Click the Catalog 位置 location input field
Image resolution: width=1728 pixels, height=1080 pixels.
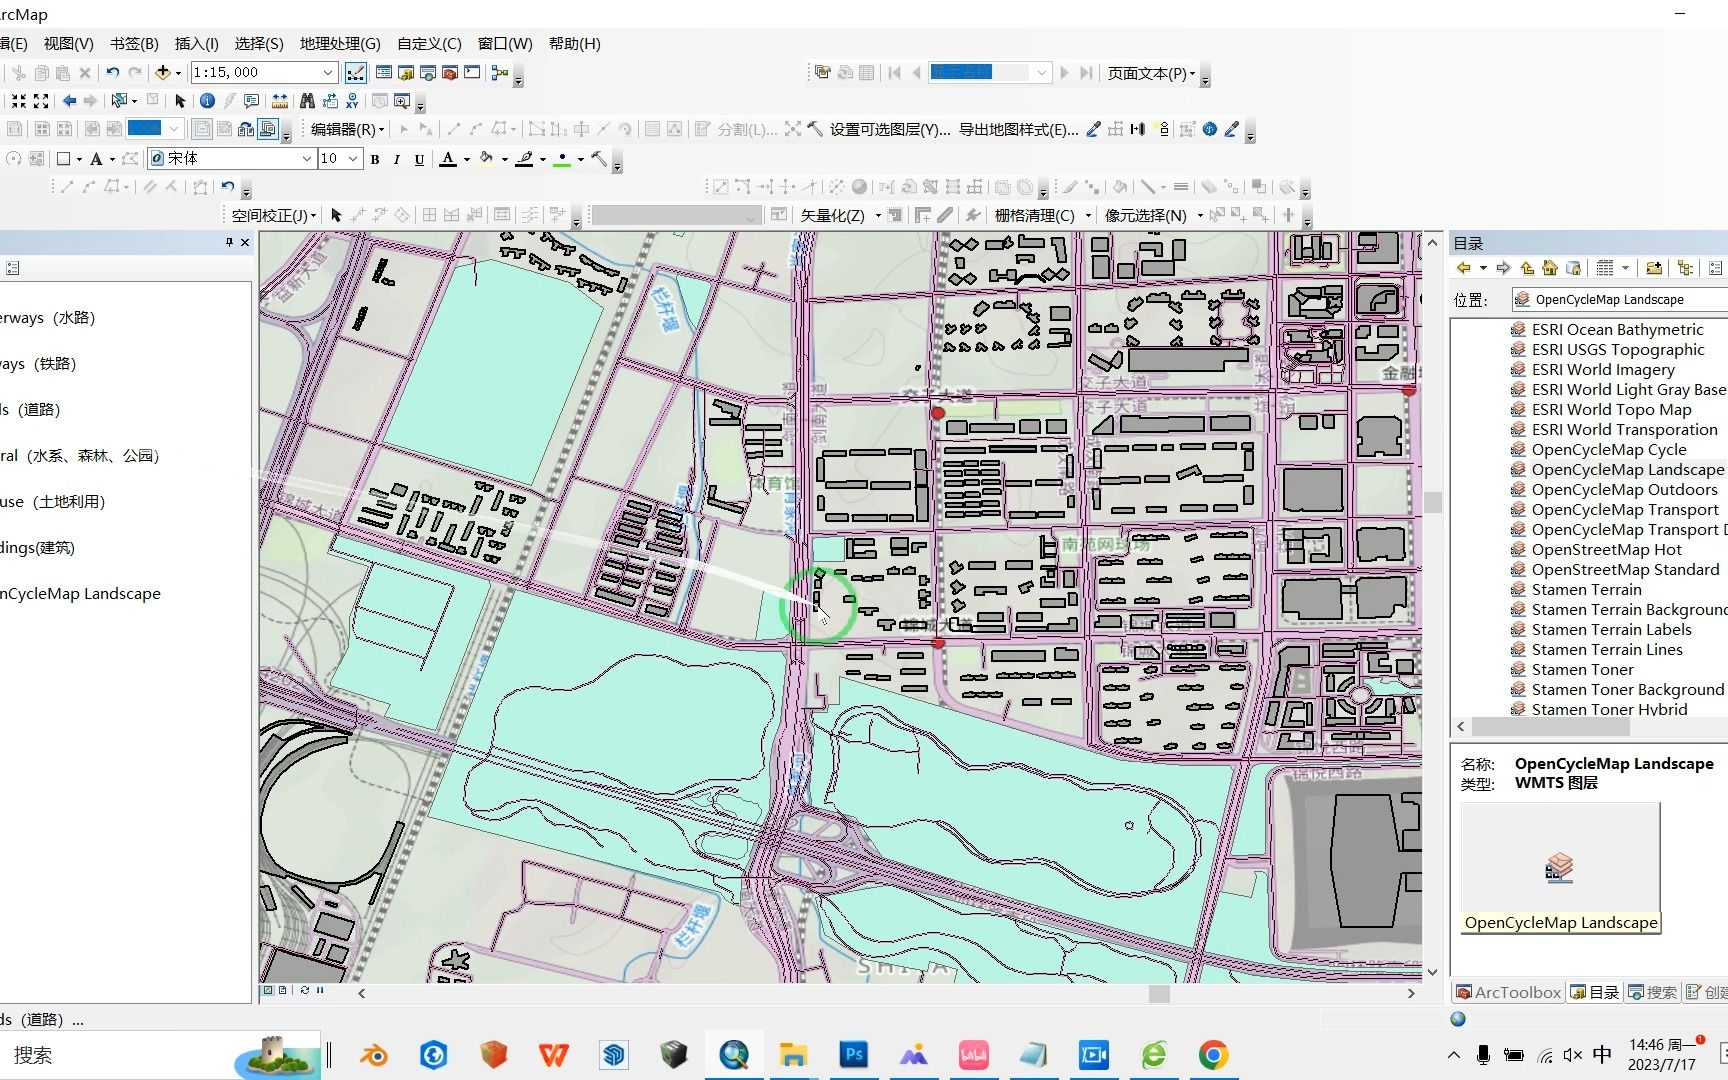(x=1620, y=299)
